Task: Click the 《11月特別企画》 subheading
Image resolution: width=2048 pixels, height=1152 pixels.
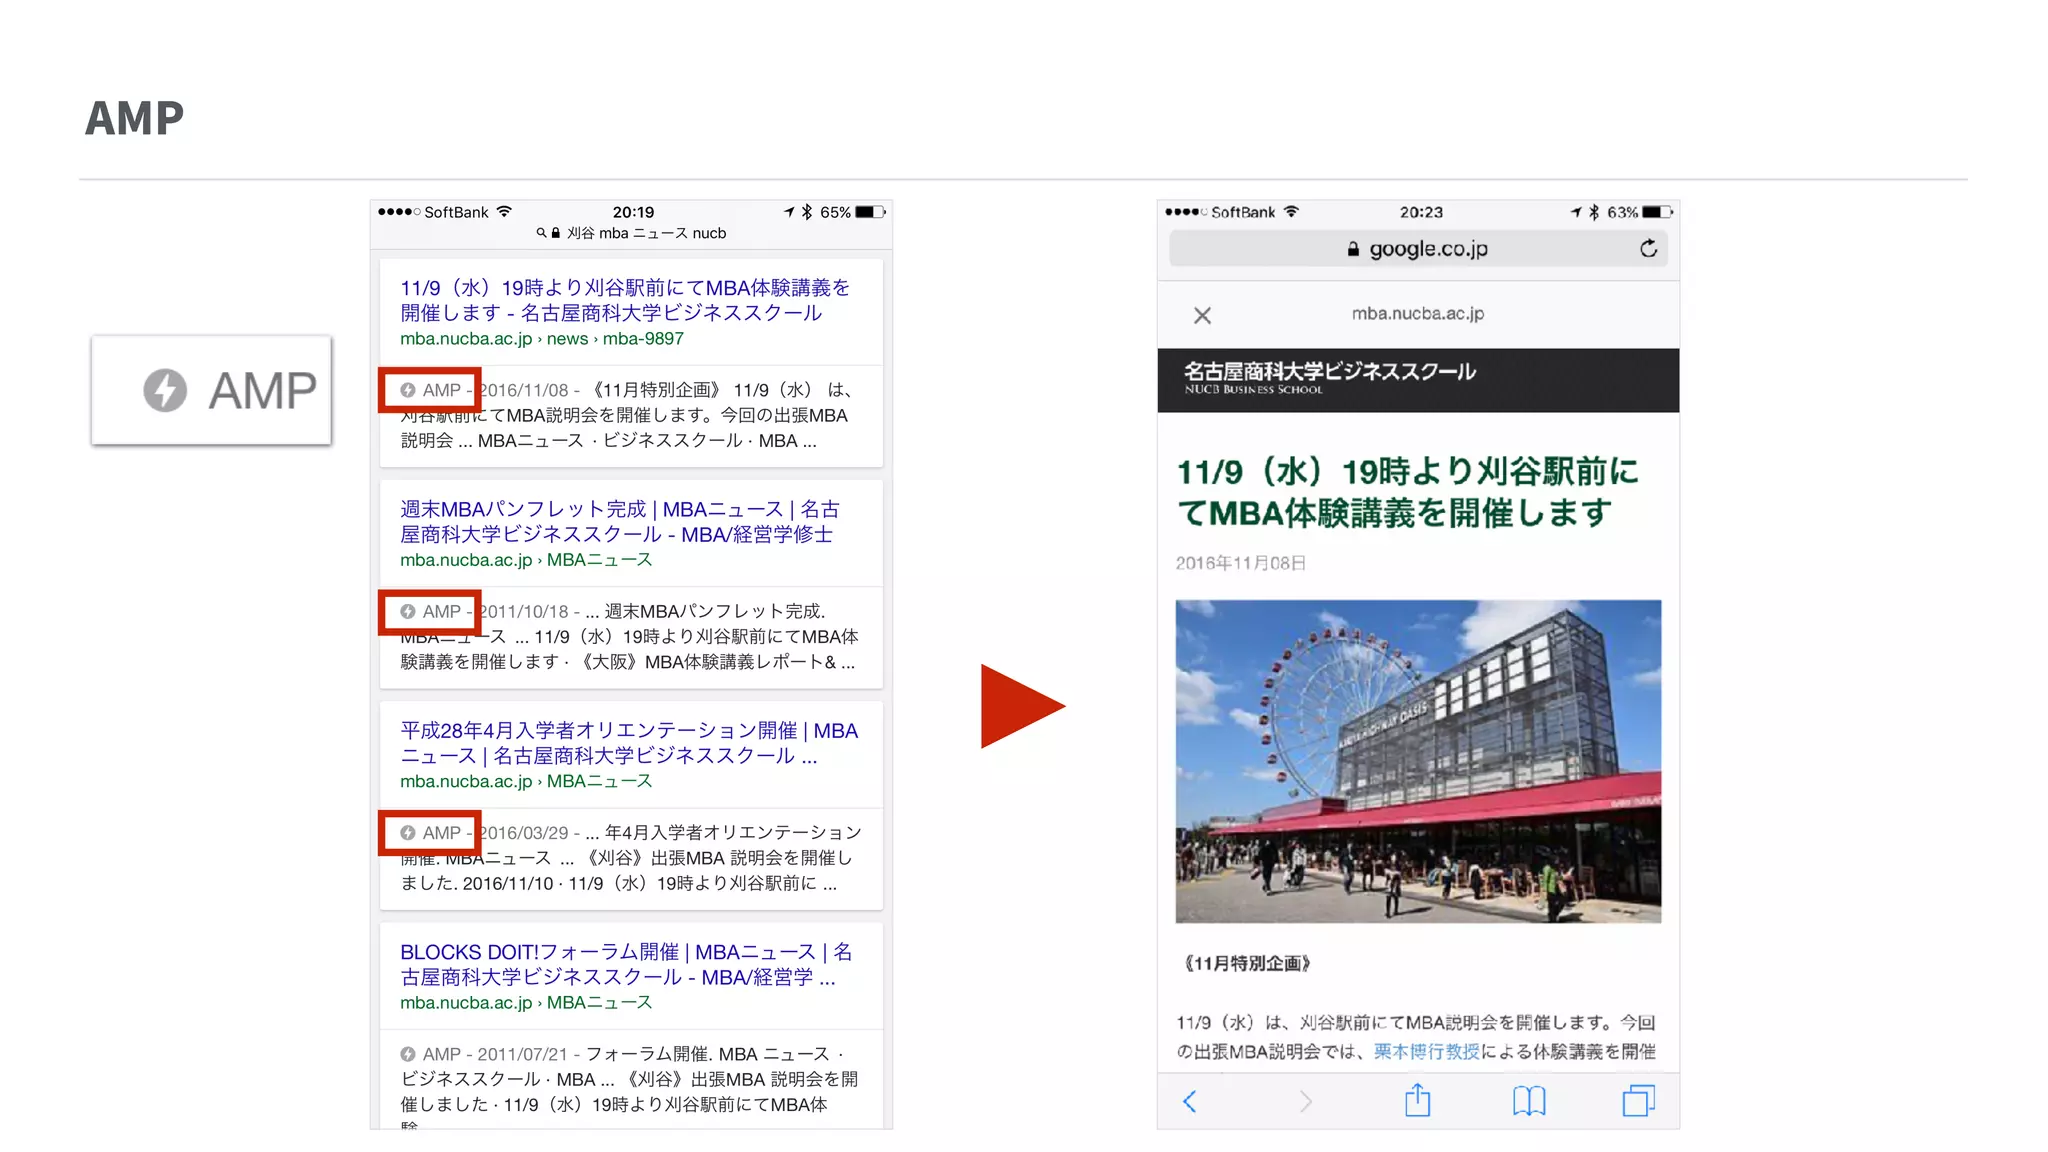Action: pos(1246,963)
